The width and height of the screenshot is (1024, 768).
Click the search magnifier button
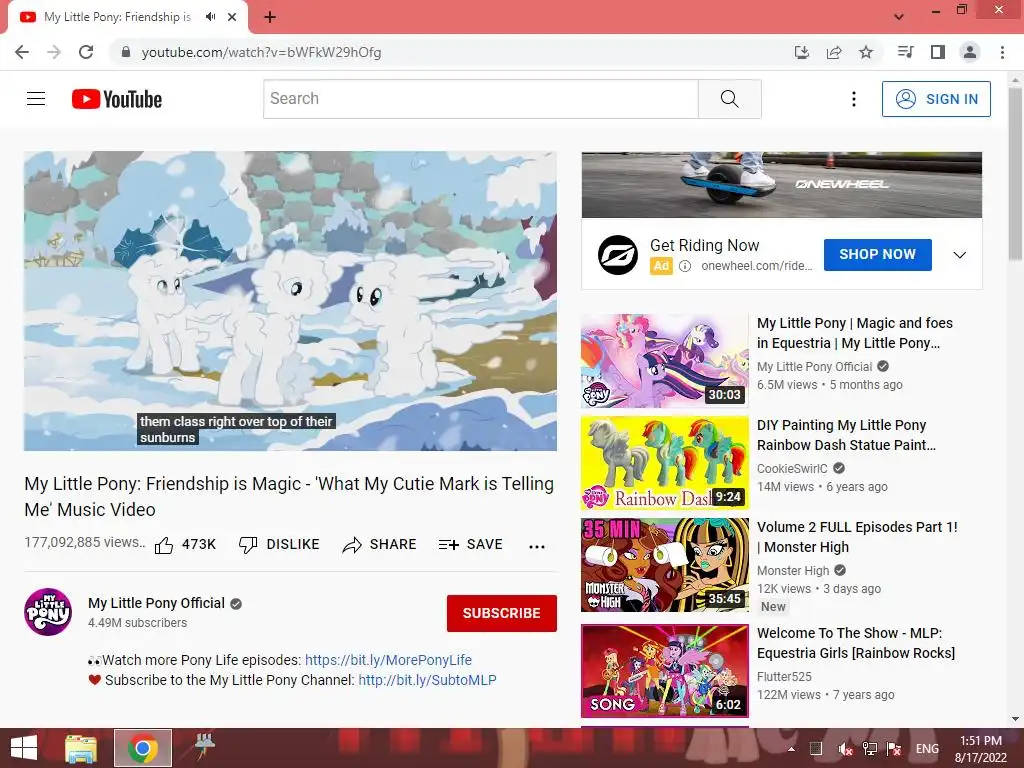pyautogui.click(x=729, y=99)
